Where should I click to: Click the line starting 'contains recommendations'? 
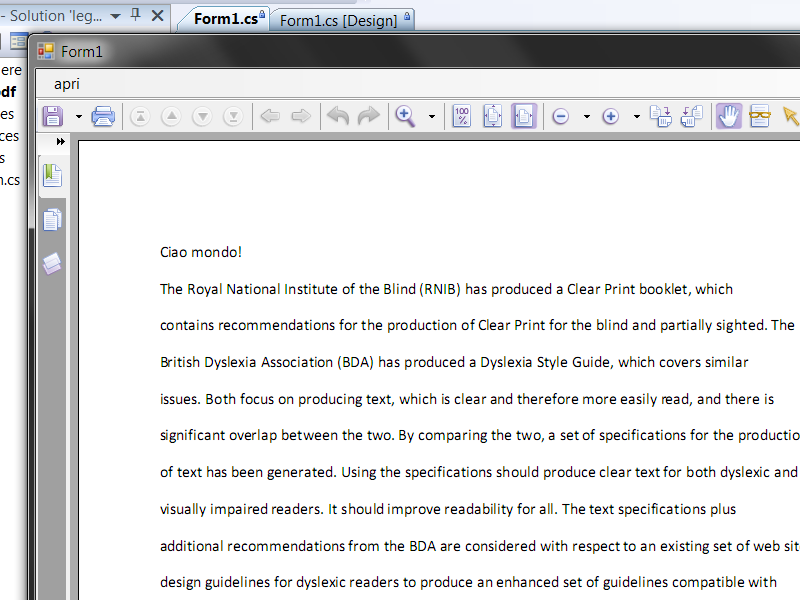click(x=478, y=326)
